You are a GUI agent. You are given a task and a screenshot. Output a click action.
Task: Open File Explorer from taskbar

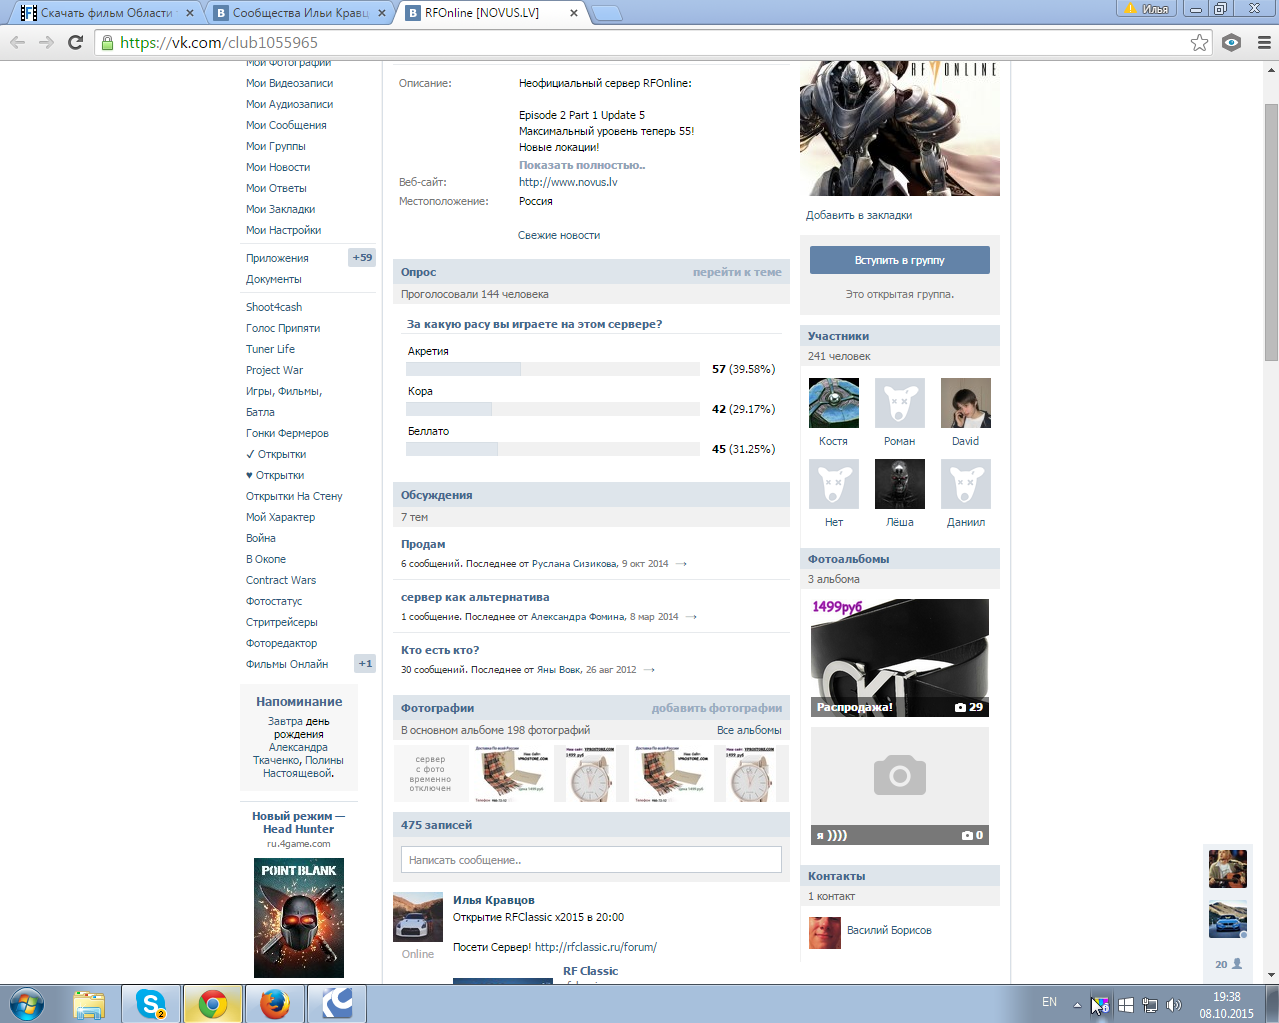coord(89,1003)
